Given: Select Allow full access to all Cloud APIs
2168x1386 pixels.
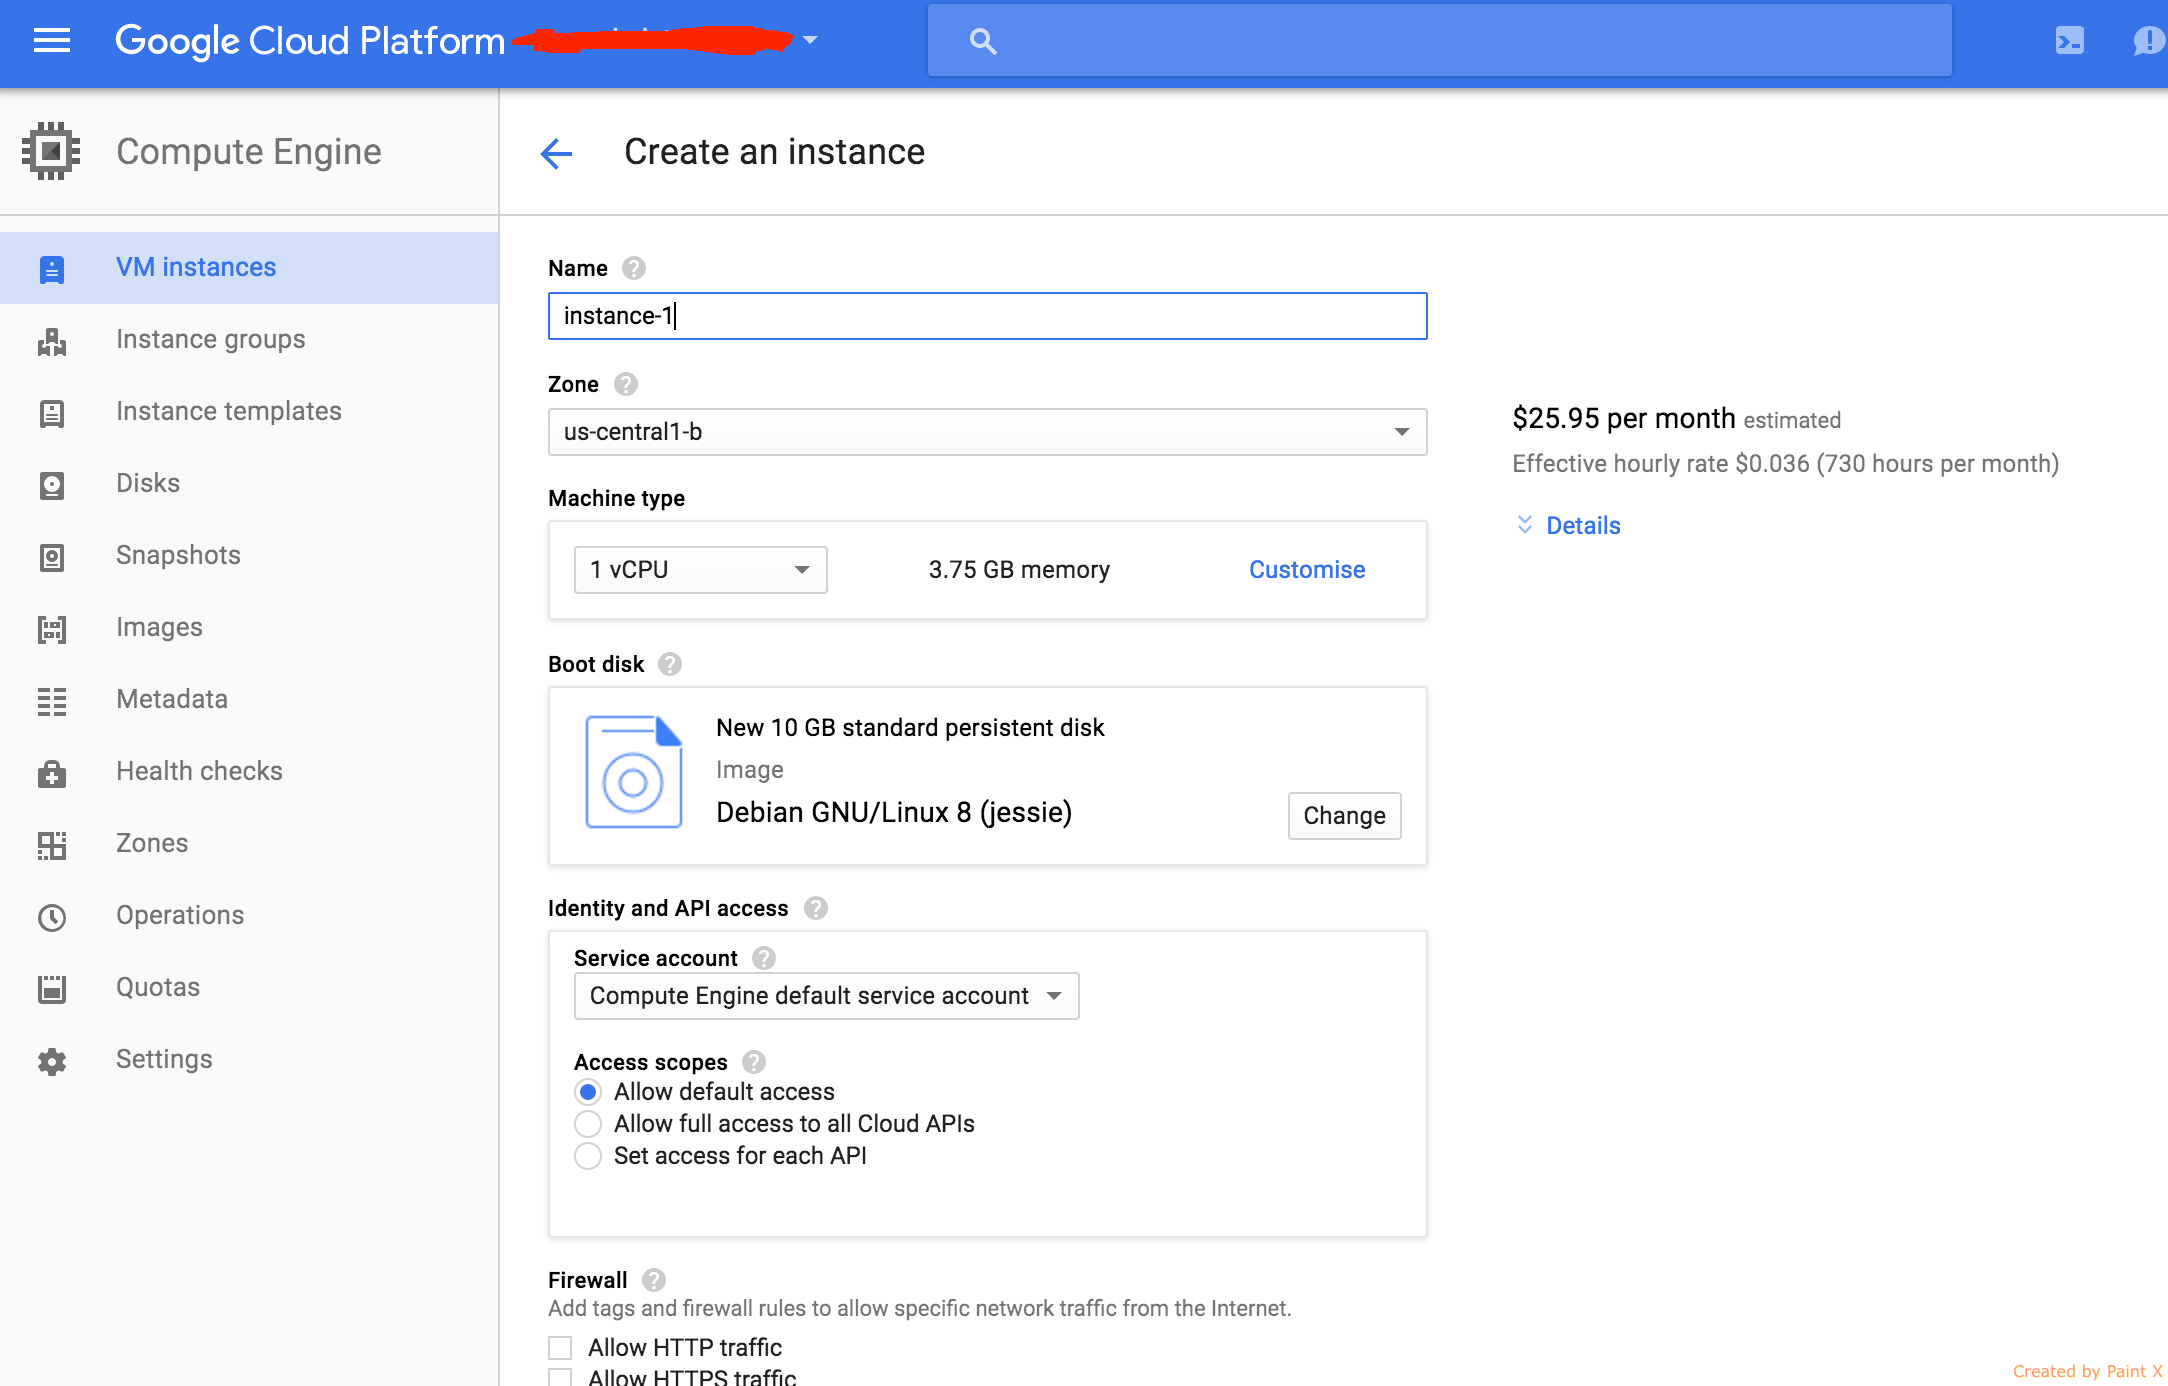Looking at the screenshot, I should click(588, 1124).
